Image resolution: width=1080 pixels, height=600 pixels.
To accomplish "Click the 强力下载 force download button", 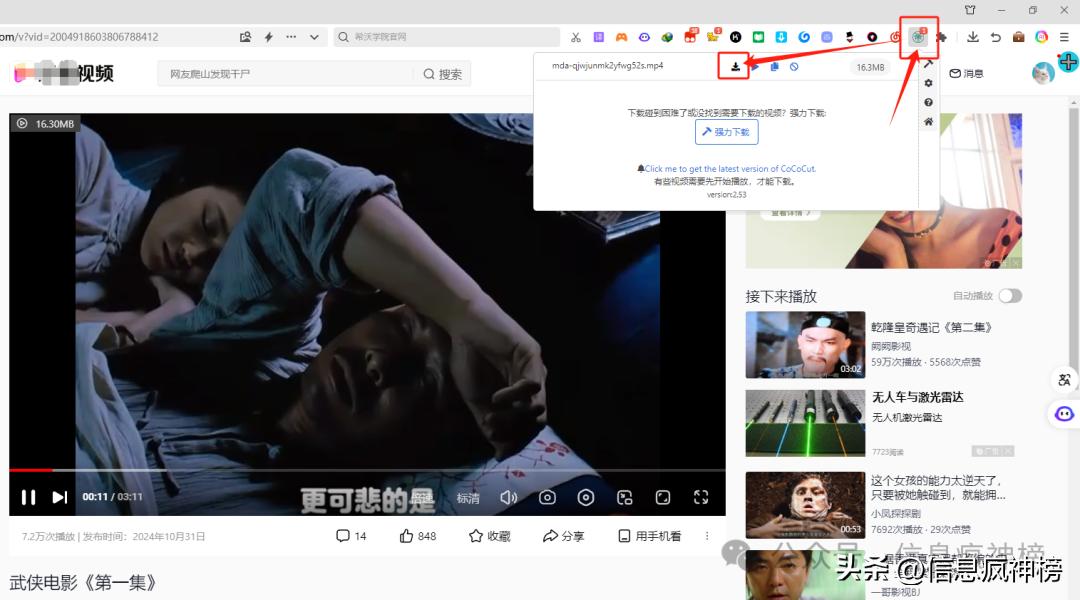I will coord(727,132).
